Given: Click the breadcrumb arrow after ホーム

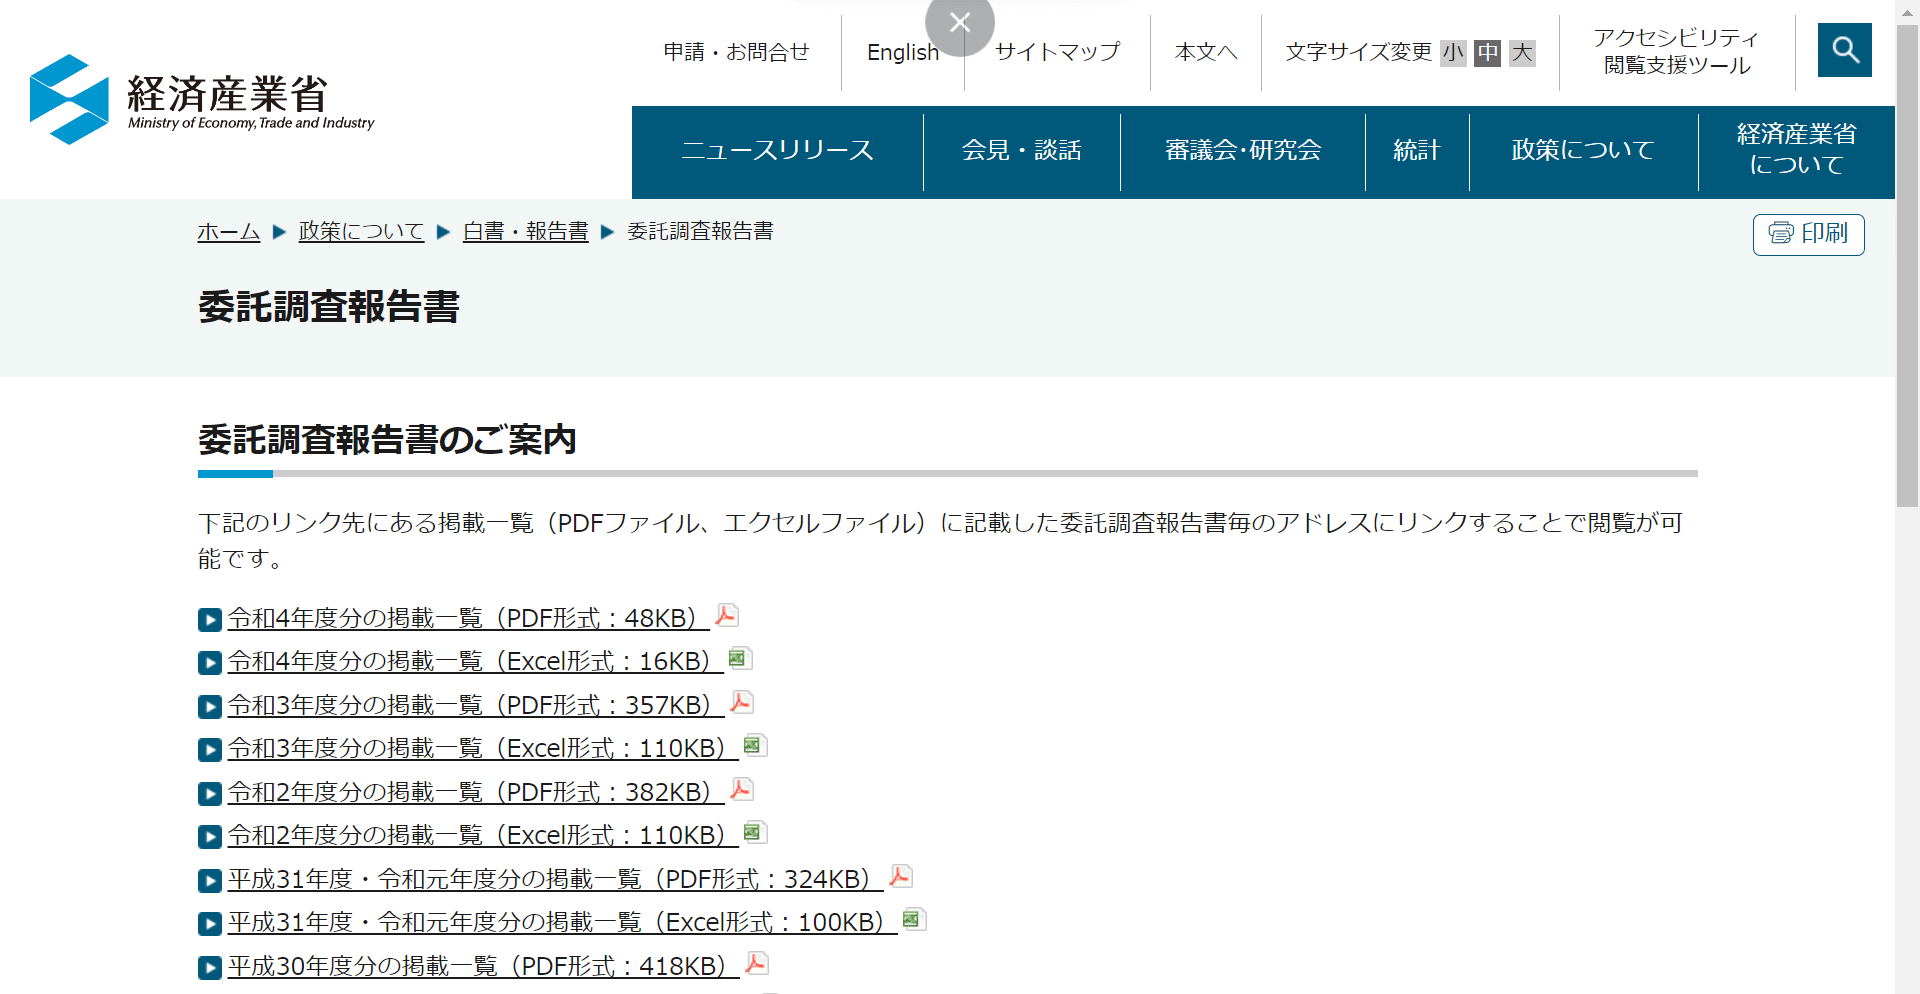Looking at the screenshot, I should tap(278, 232).
